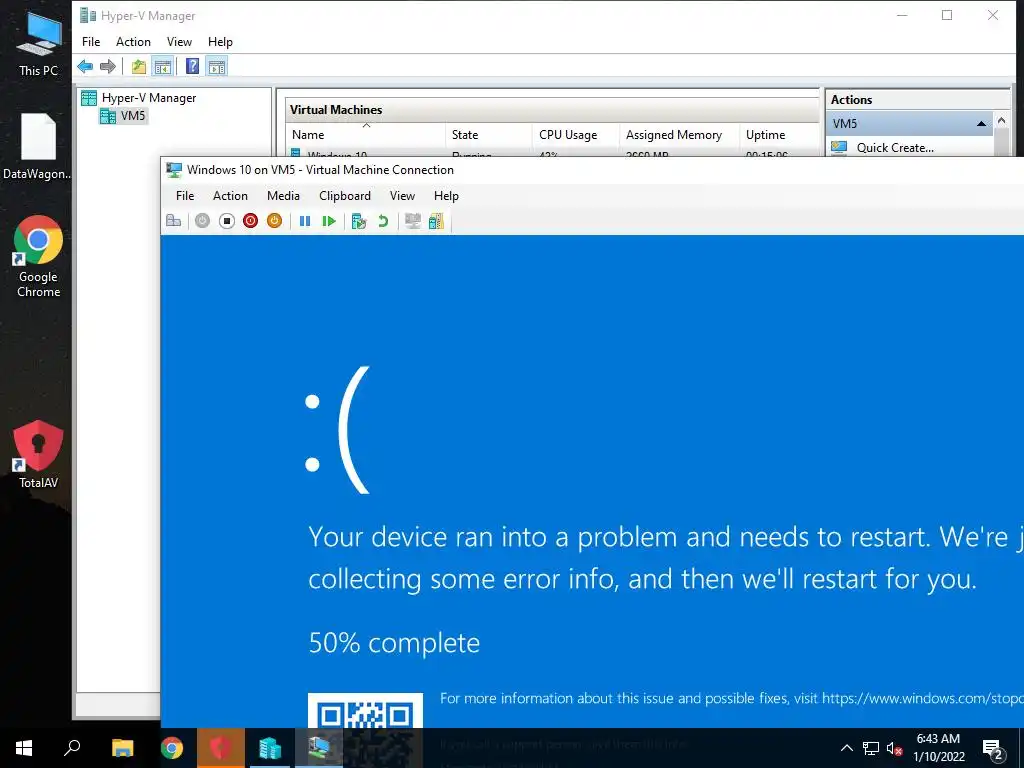Viewport: 1024px width, 768px height.
Task: Click the grayed Start power icon in VM toolbar
Action: (x=202, y=221)
